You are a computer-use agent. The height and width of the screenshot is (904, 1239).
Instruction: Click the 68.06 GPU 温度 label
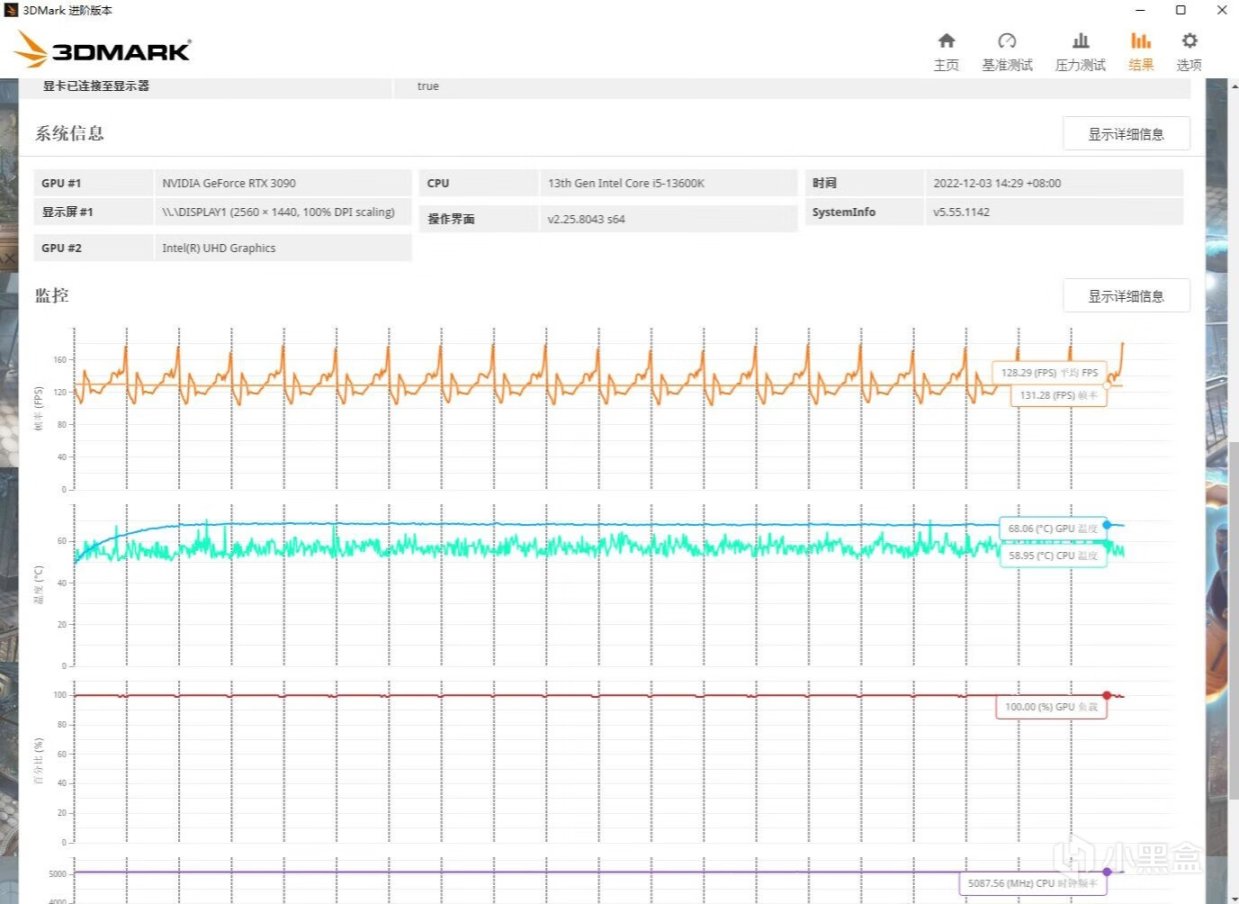click(x=1053, y=527)
